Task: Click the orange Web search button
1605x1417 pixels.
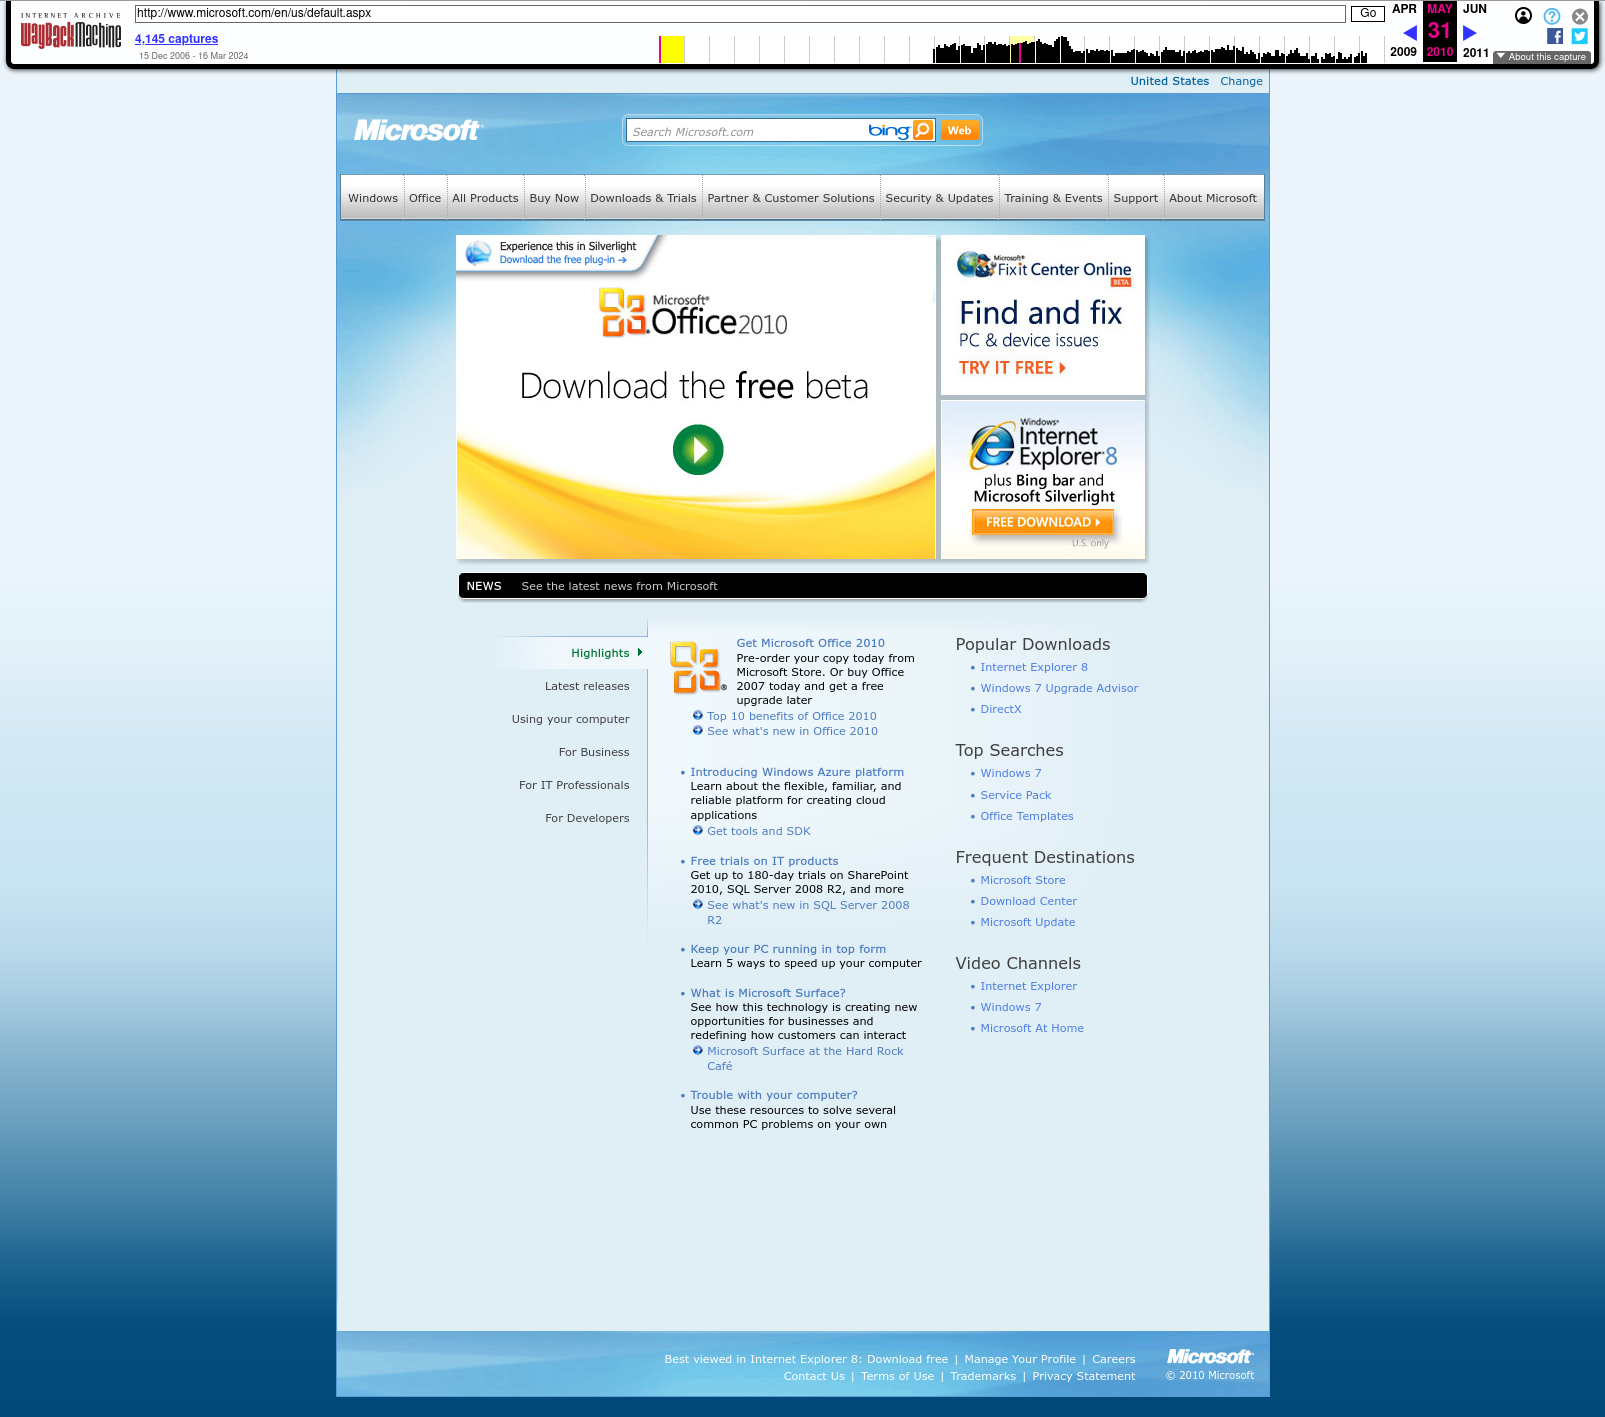Action: point(959,130)
